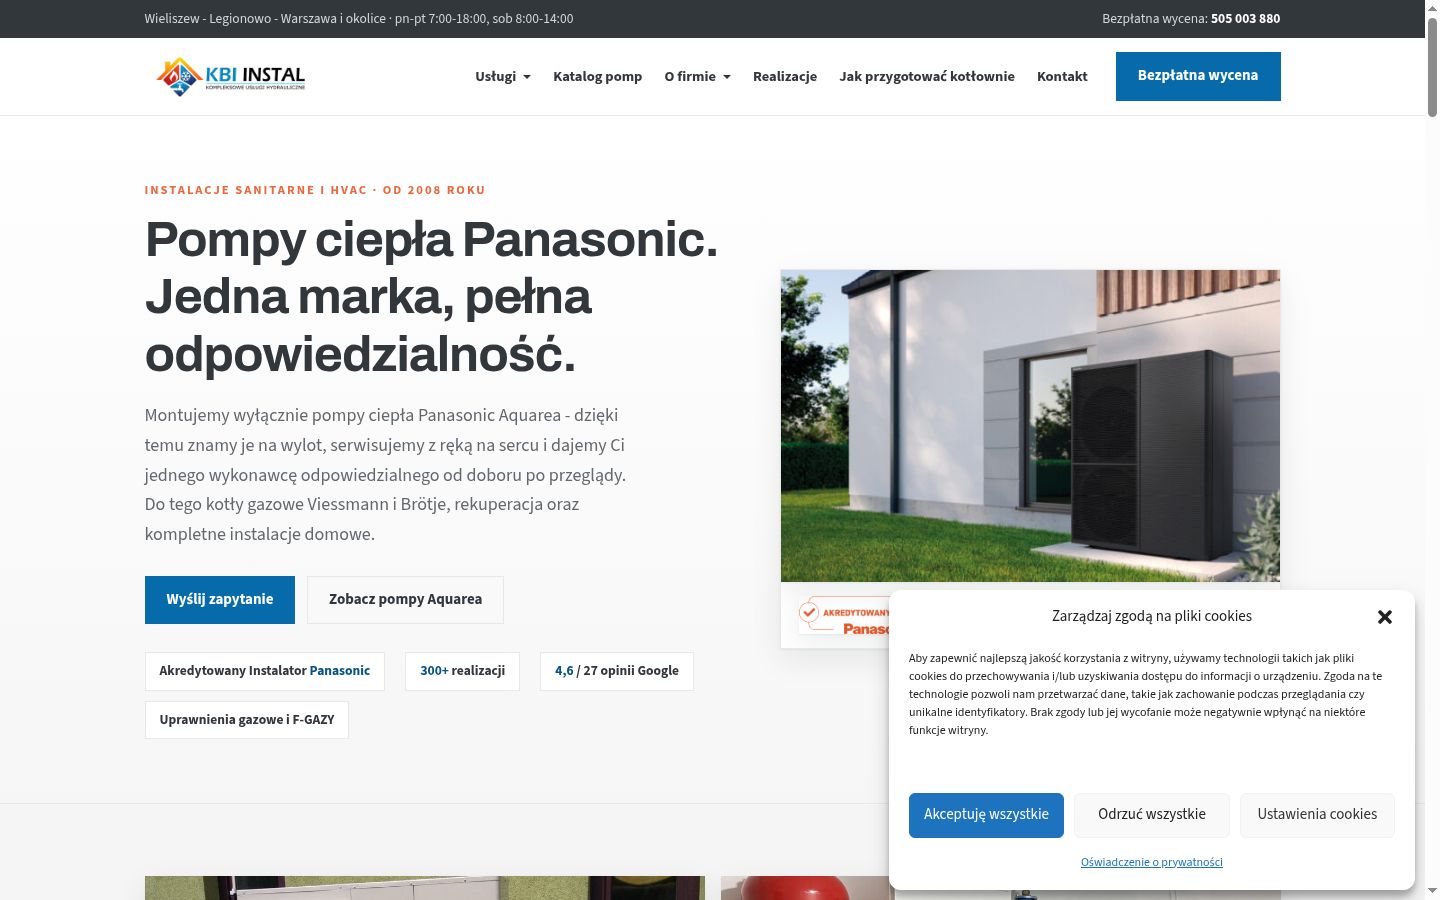Select Zobacz pompy Aquarea button
This screenshot has height=900, width=1440.
click(x=405, y=600)
